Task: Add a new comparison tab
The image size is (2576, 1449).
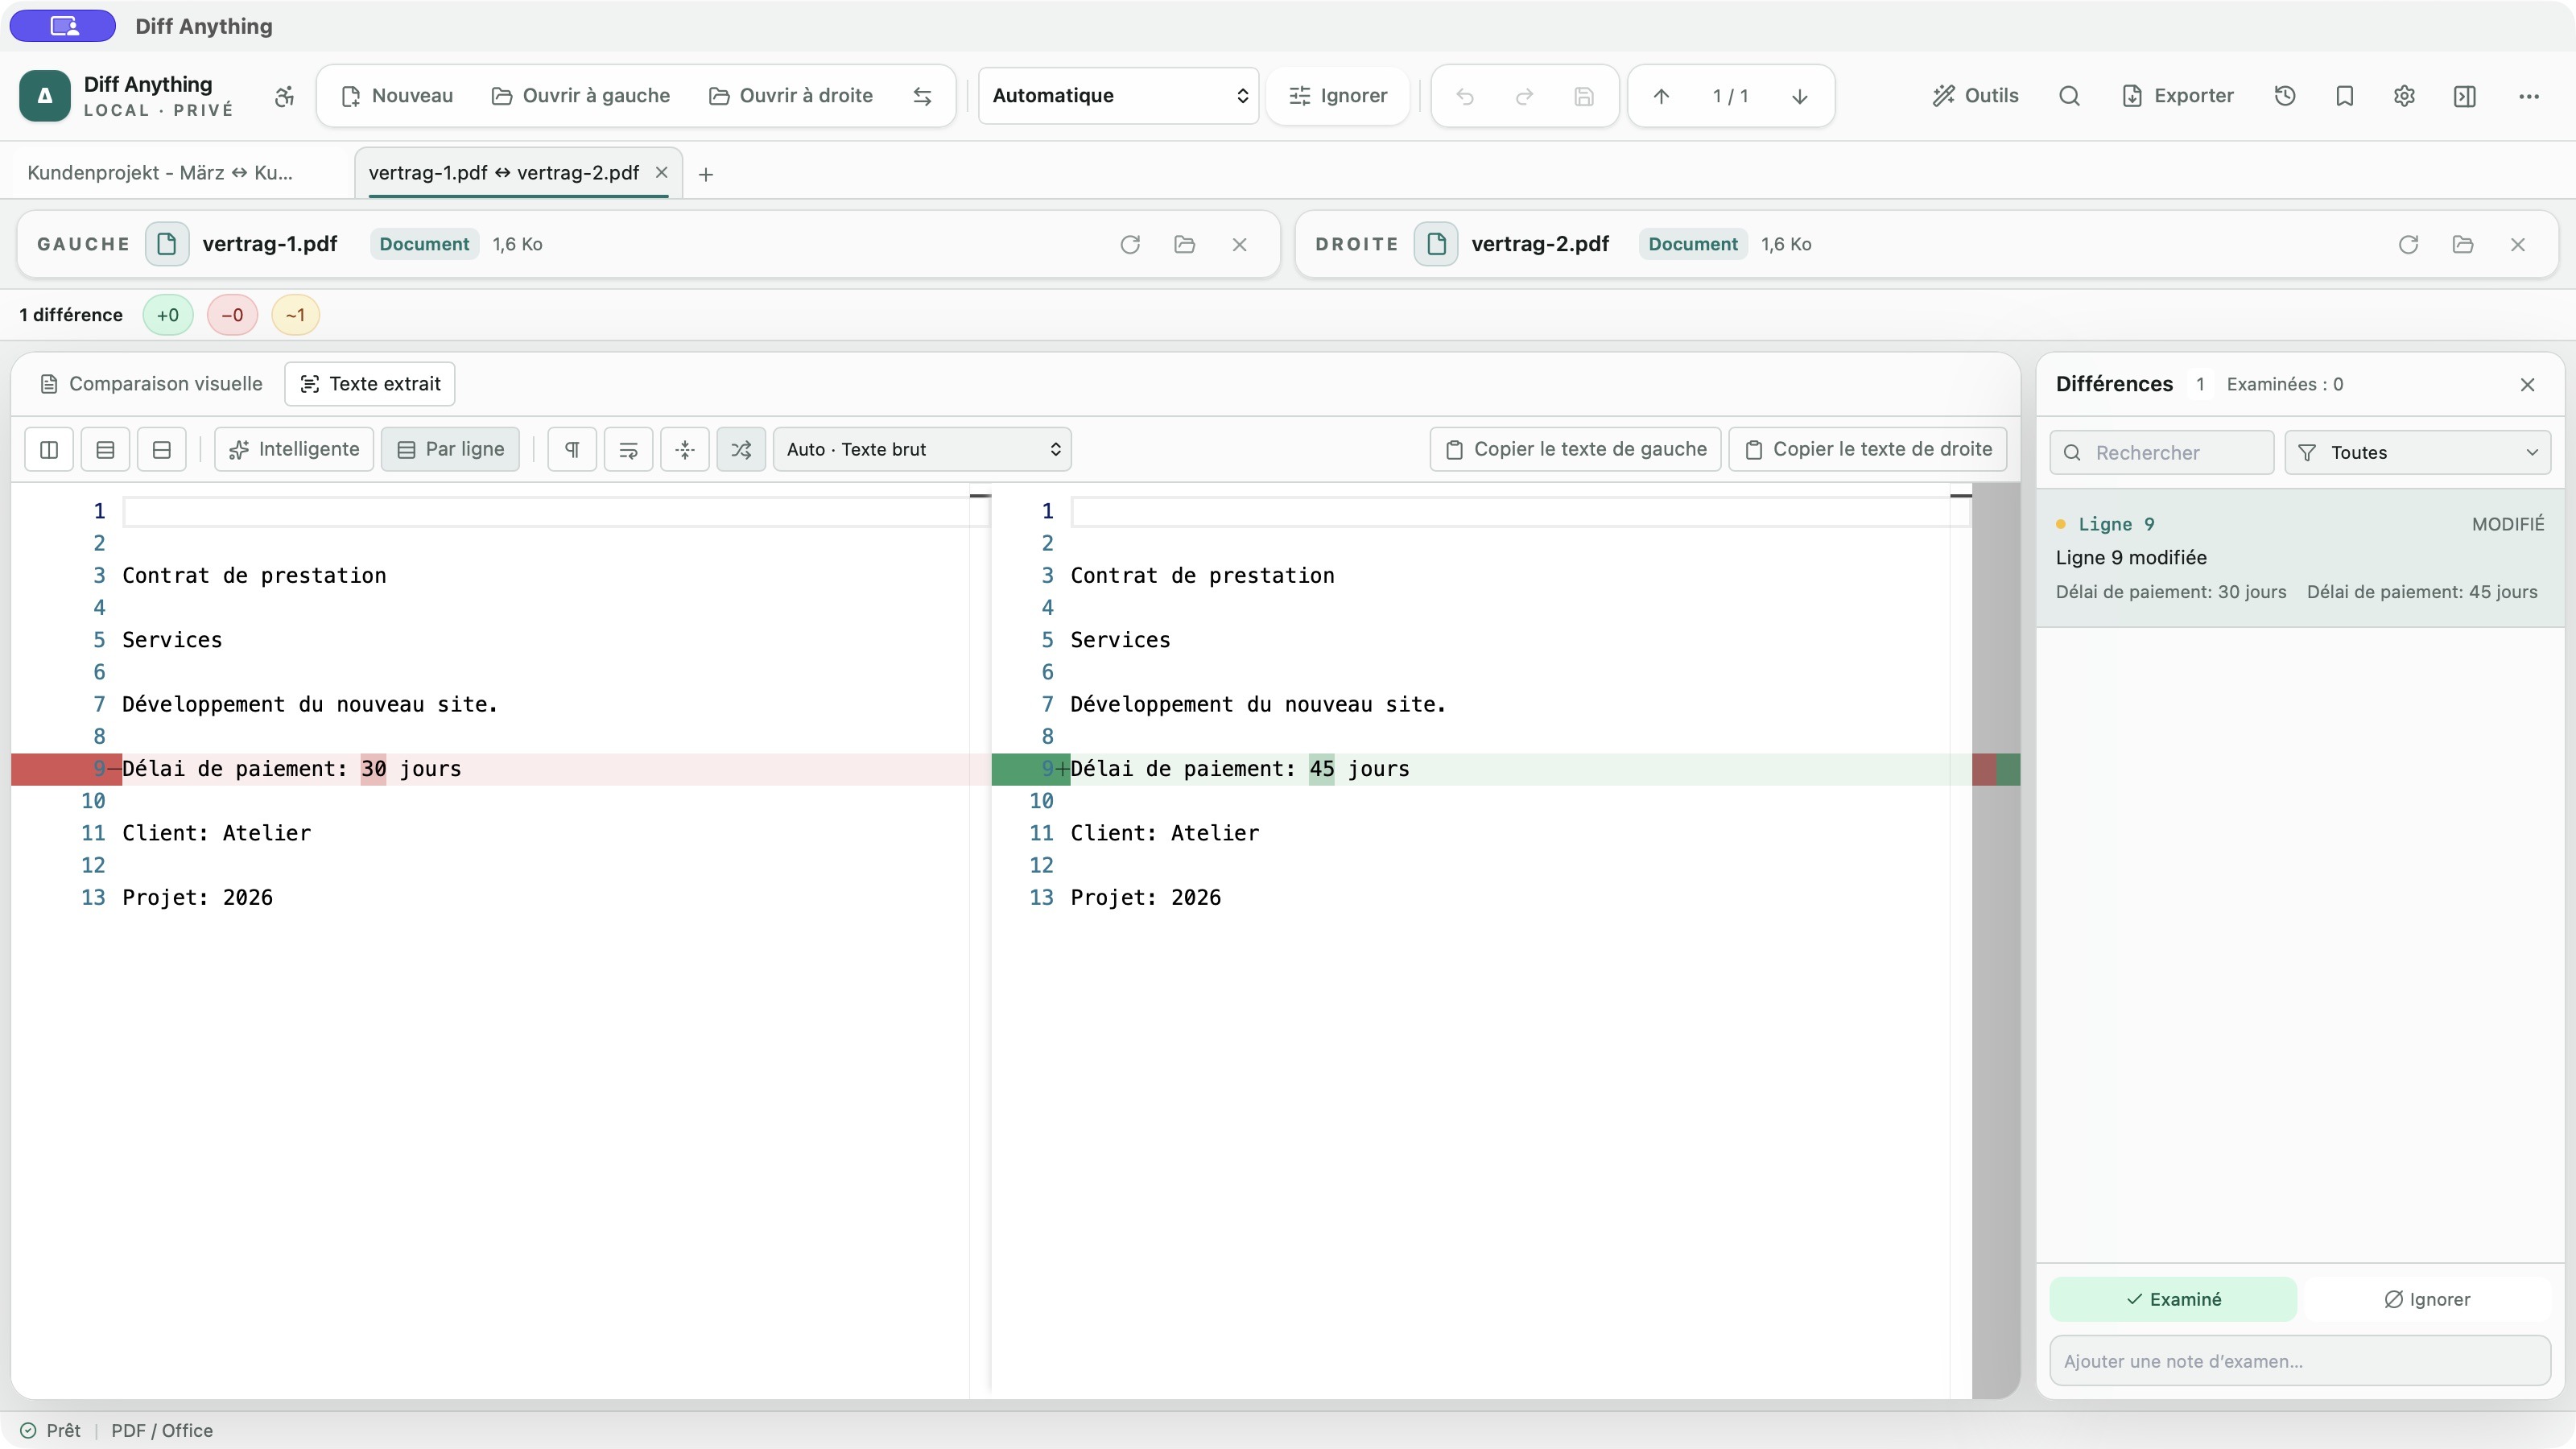Action: pyautogui.click(x=706, y=175)
